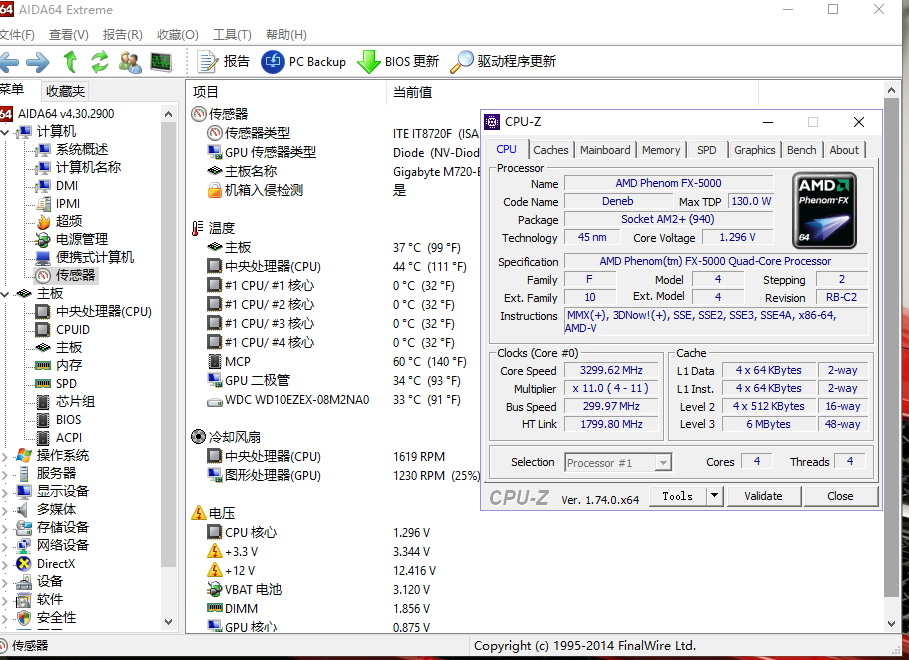Expand the 操作系统 tree node

point(5,456)
